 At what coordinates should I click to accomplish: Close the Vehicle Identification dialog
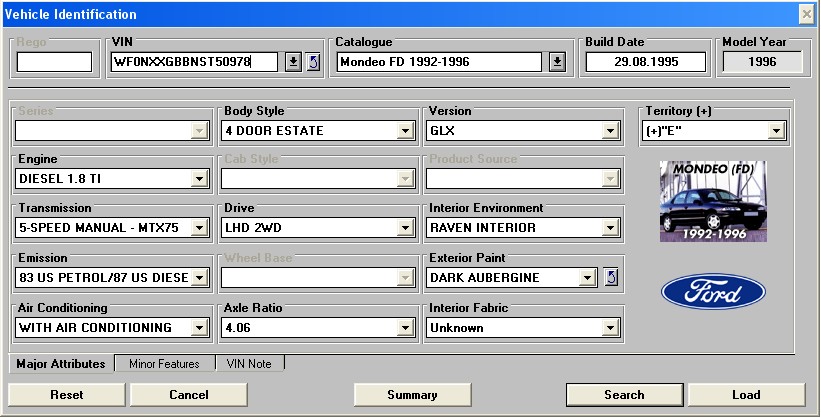click(806, 14)
